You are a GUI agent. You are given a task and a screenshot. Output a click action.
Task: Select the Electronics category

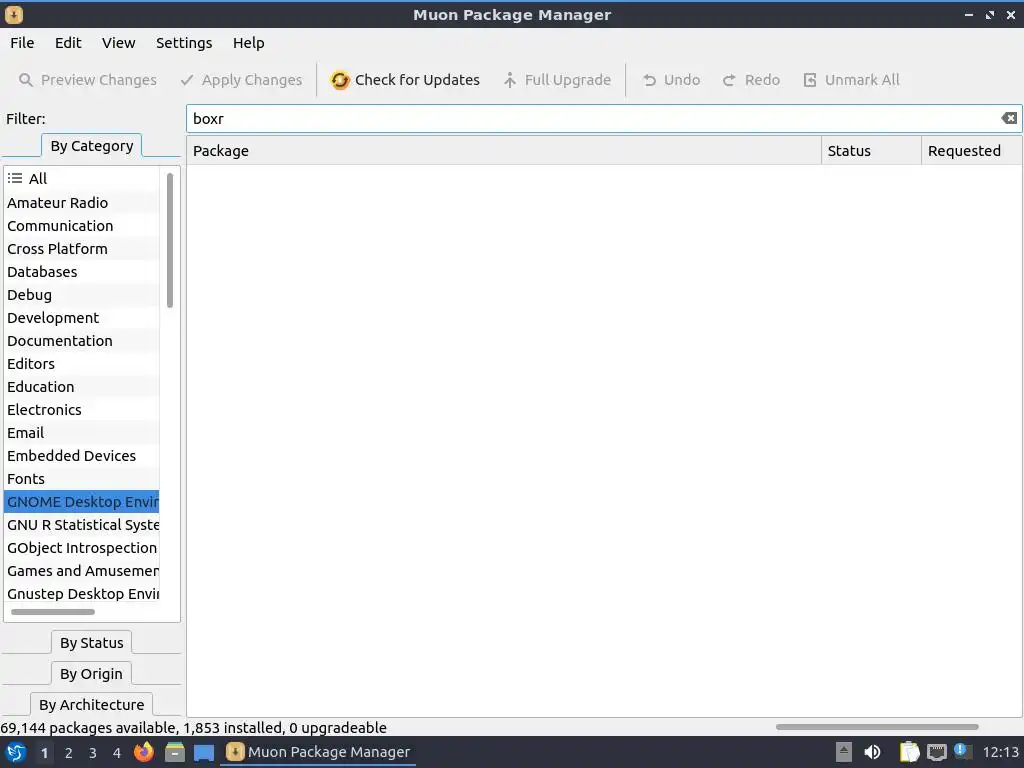82,409
